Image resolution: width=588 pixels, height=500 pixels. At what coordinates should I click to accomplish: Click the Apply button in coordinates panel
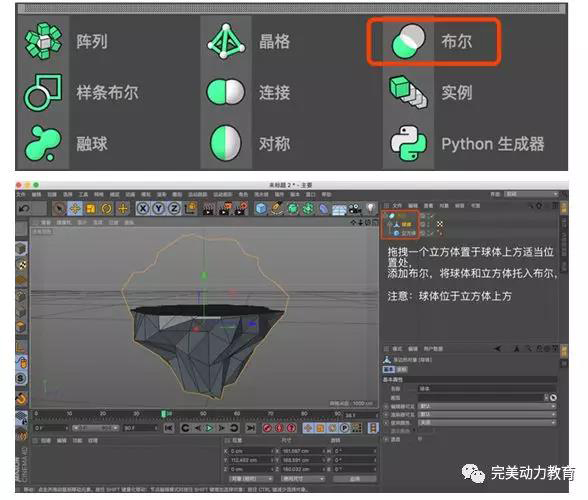tap(355, 479)
